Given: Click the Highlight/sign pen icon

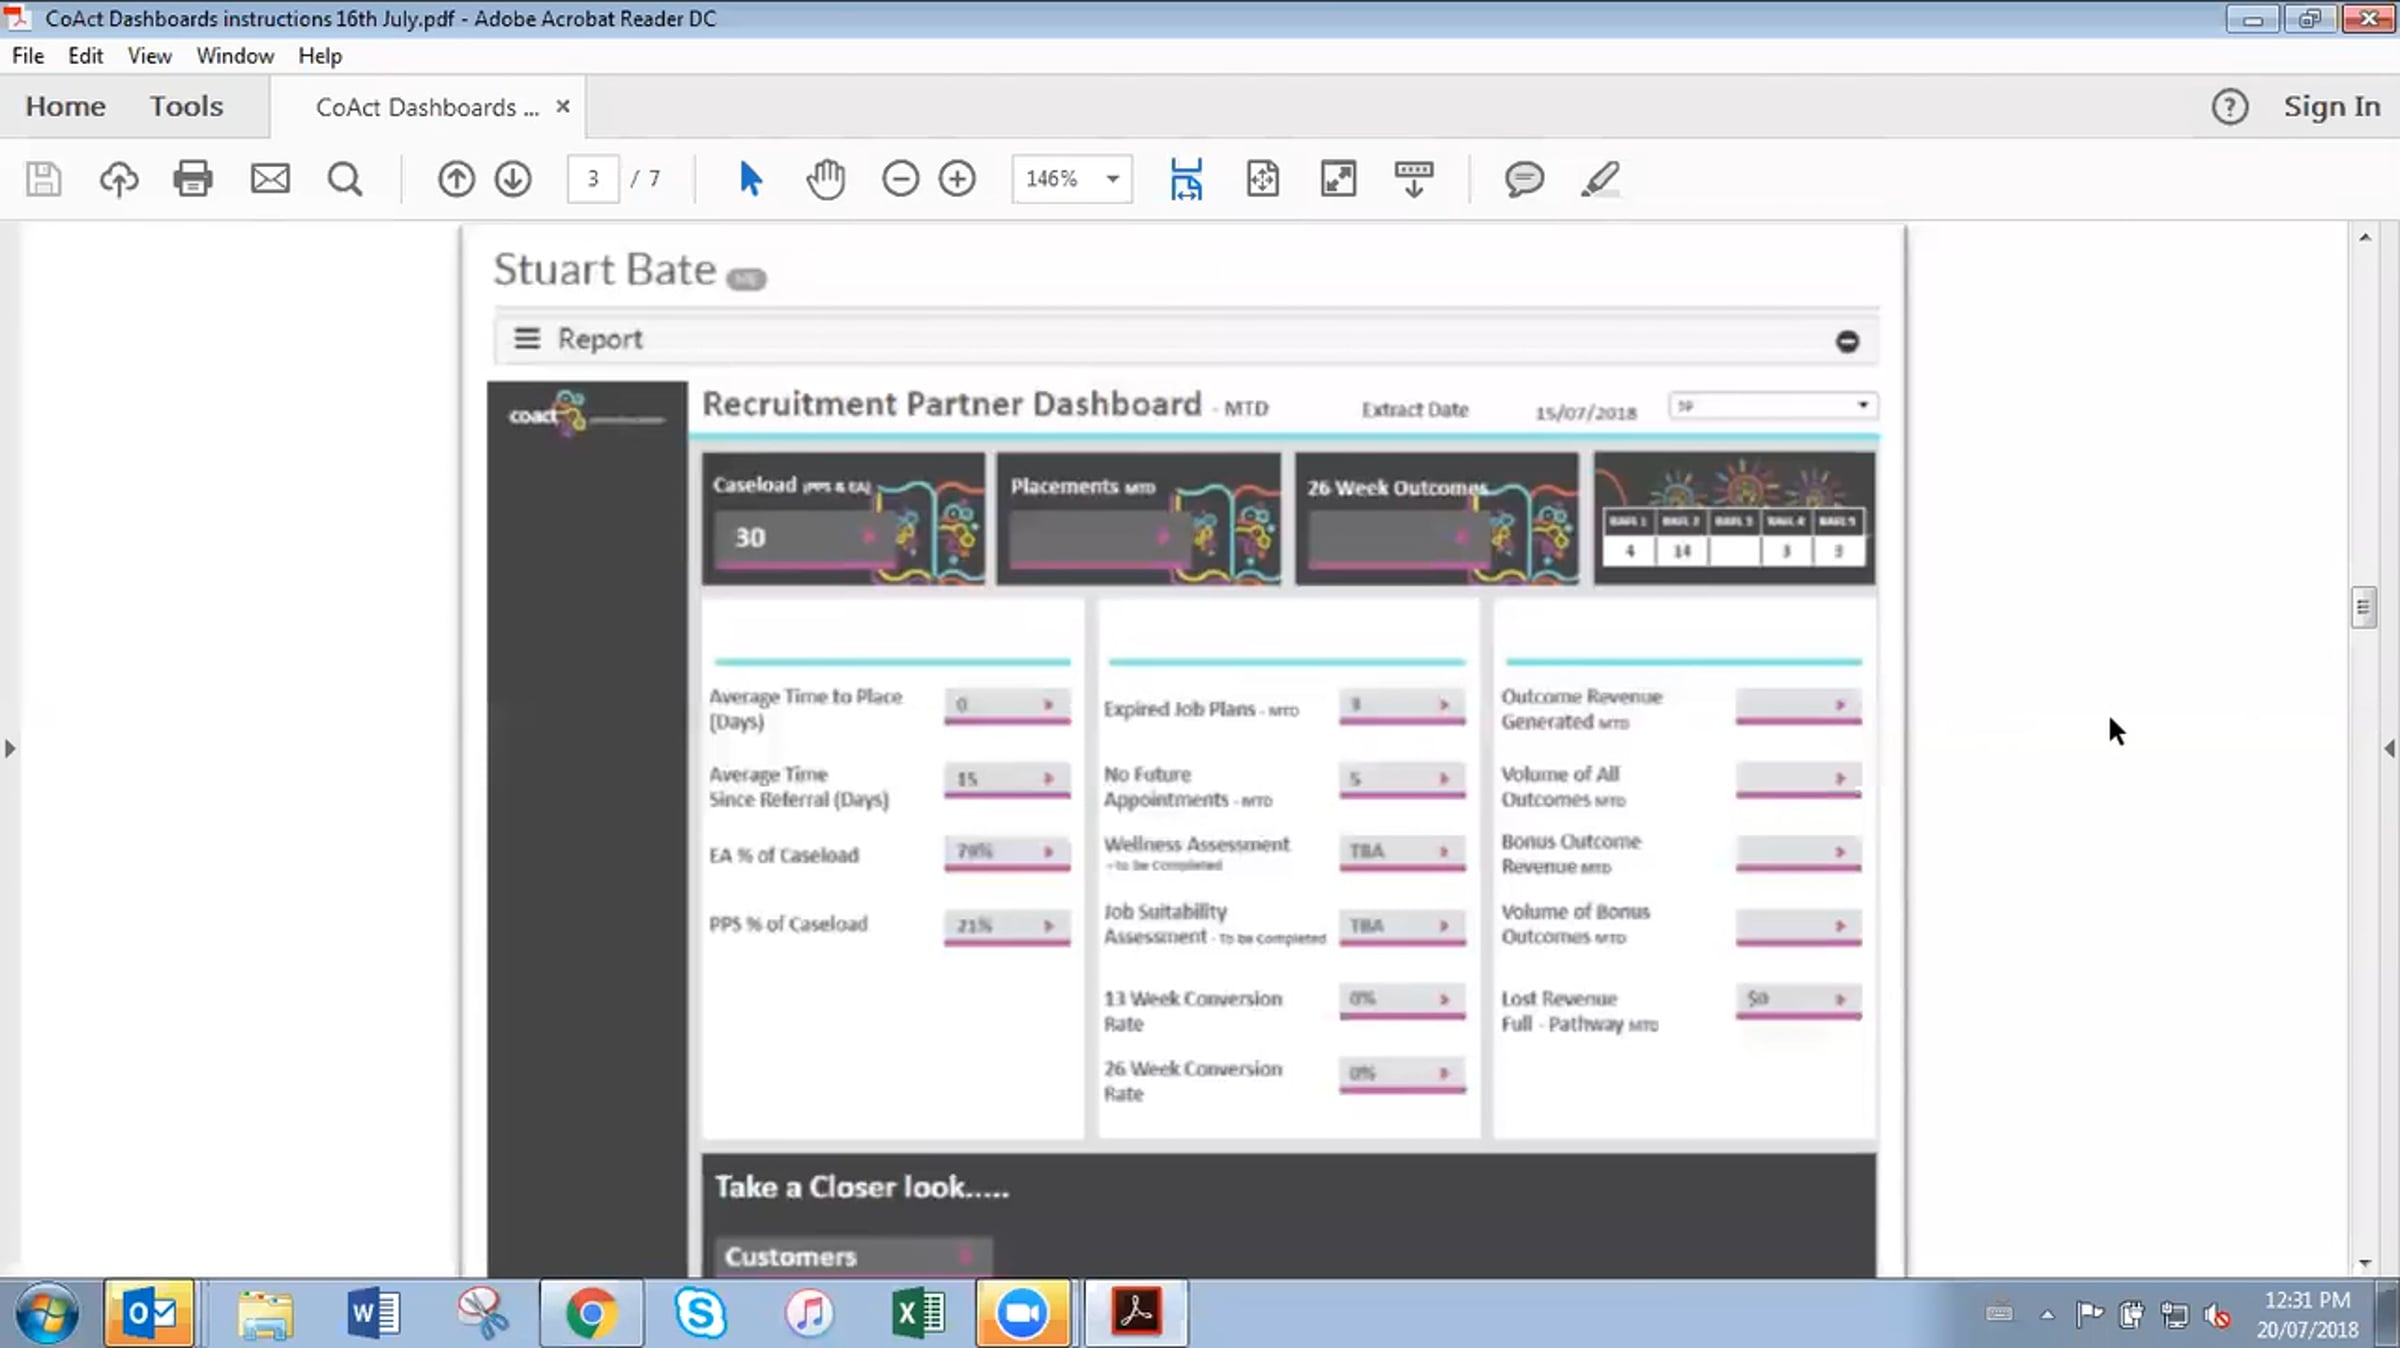Looking at the screenshot, I should point(1600,179).
